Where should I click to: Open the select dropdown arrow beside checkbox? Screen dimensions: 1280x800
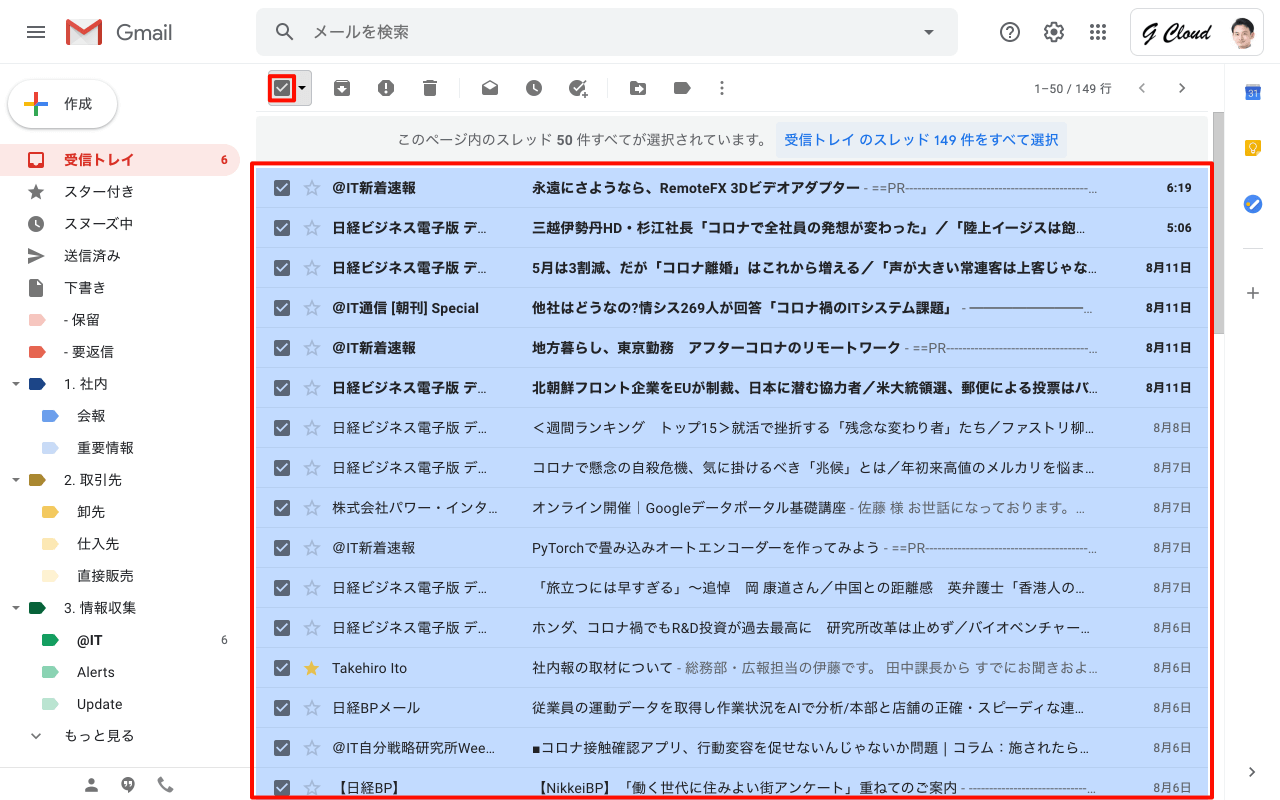(303, 88)
